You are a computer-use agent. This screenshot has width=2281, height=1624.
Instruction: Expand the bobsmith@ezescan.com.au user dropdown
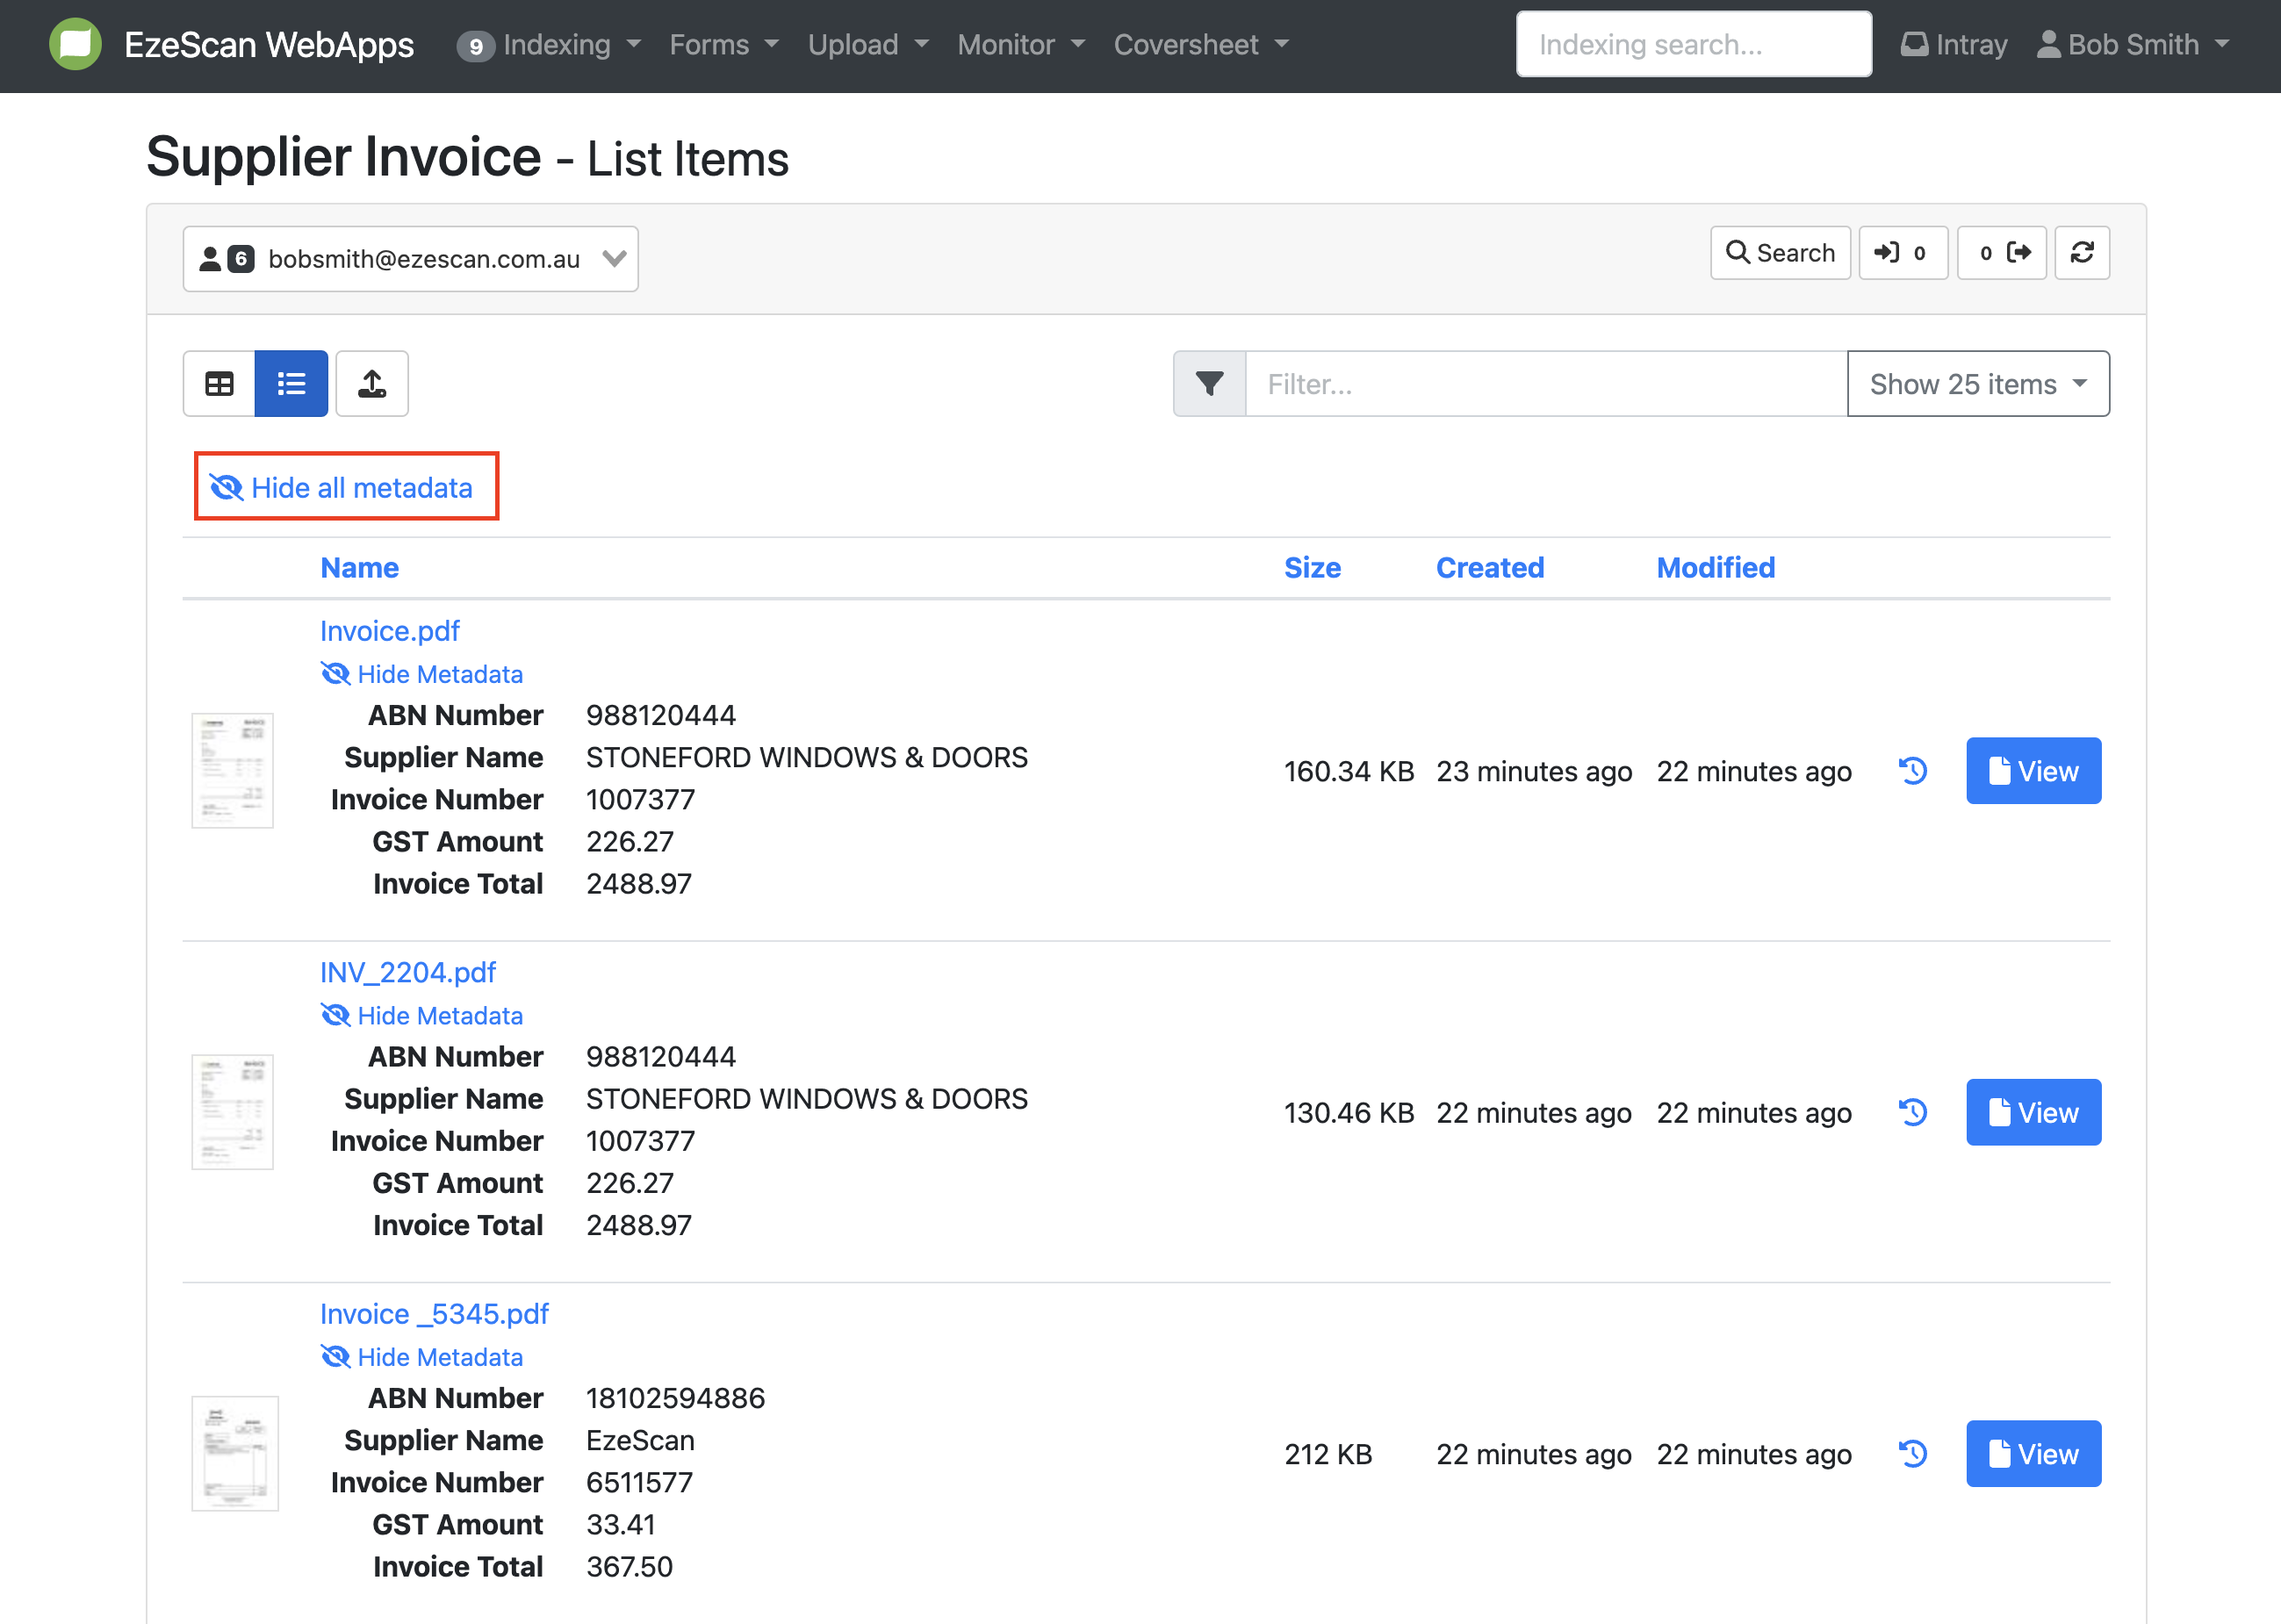tap(410, 259)
